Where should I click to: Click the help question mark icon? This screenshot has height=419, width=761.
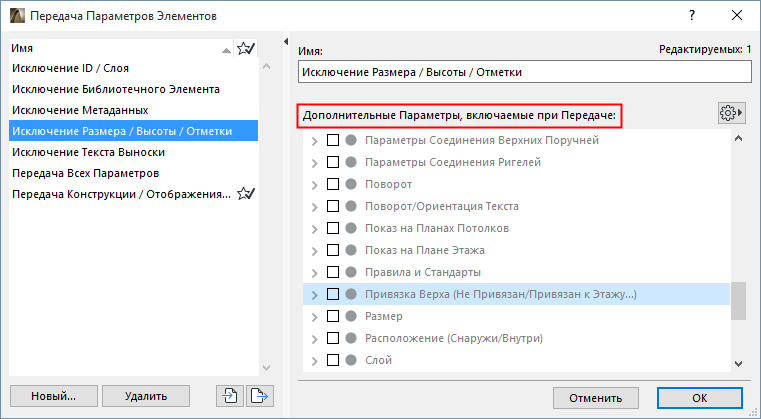tap(692, 16)
